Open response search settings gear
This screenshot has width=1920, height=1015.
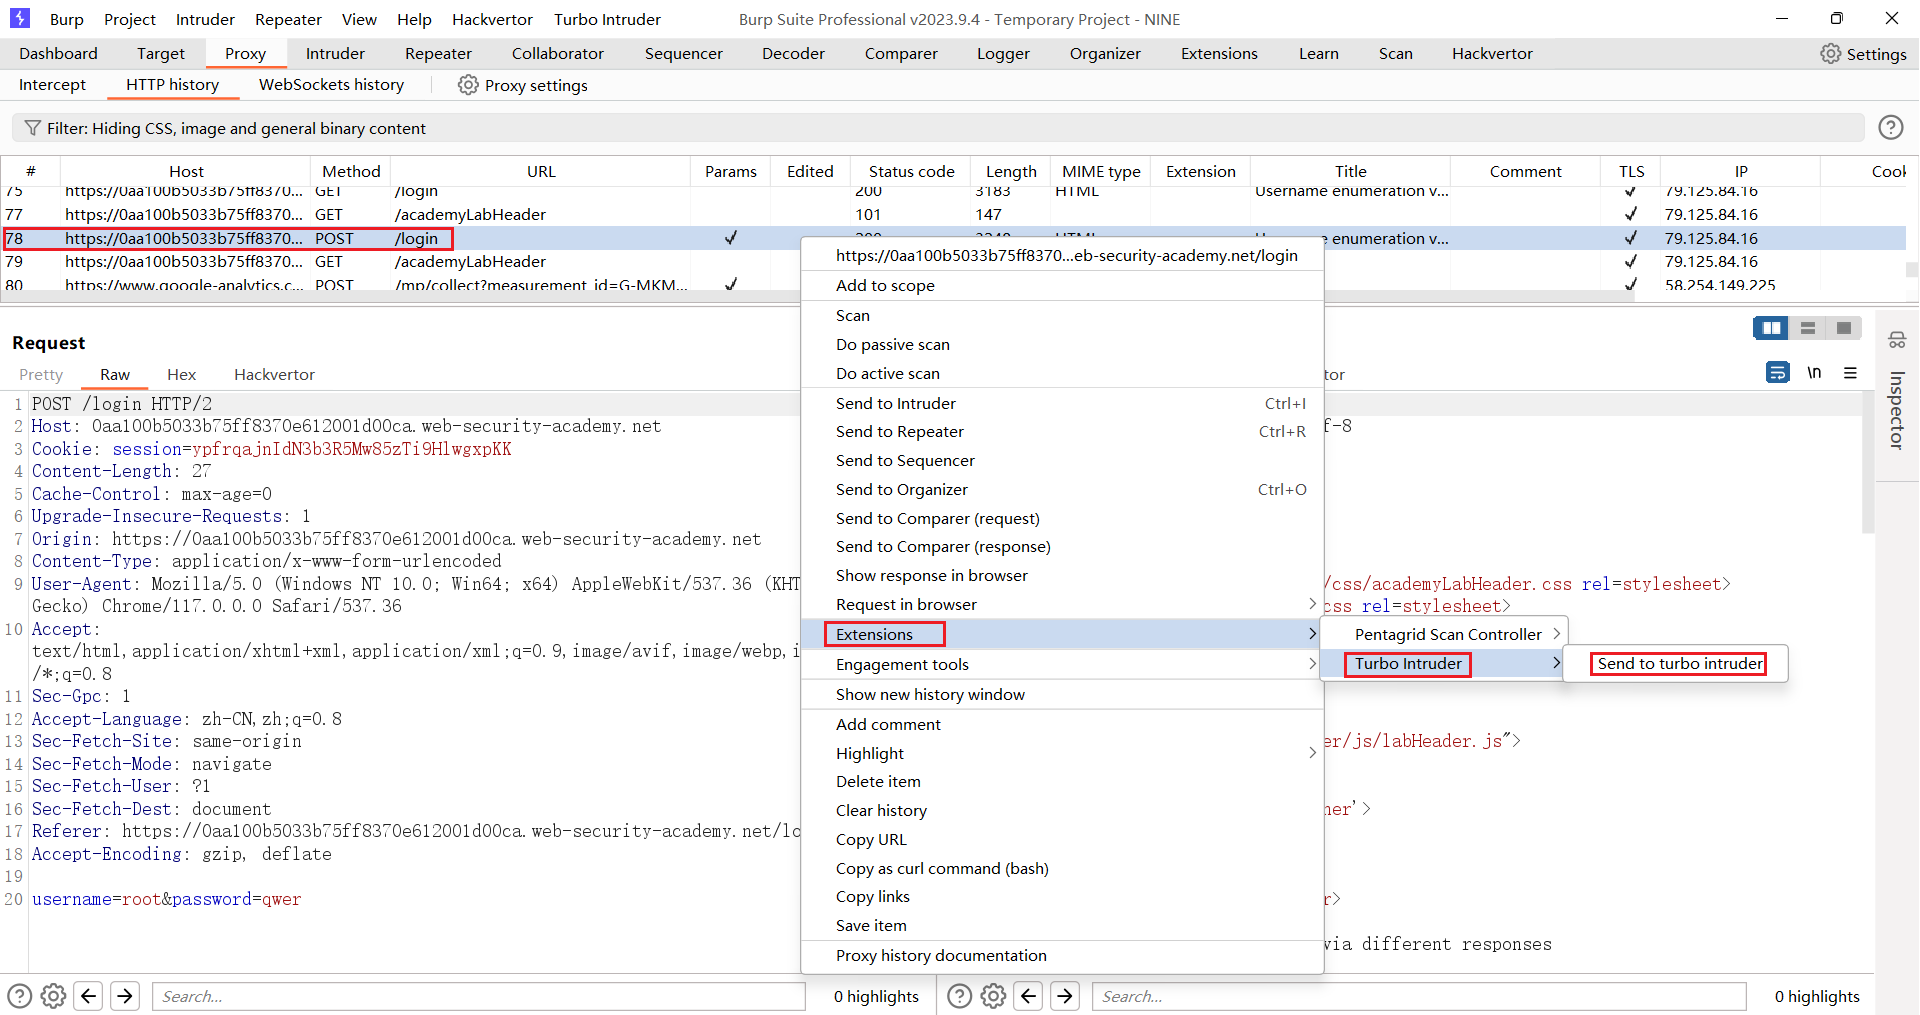[993, 996]
